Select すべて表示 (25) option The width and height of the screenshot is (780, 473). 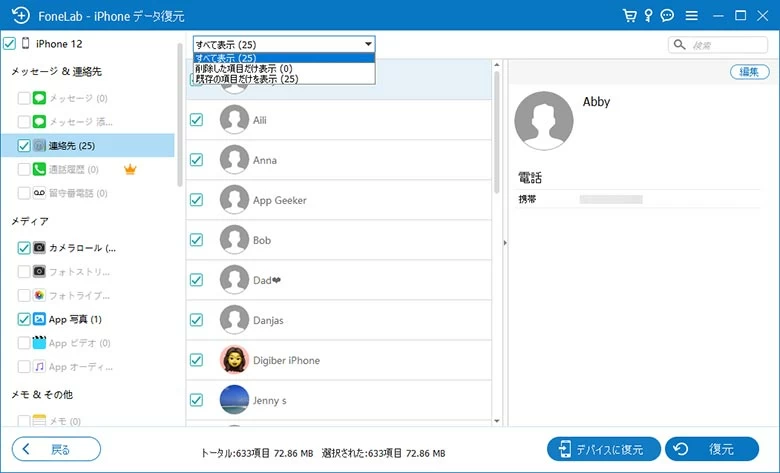tap(284, 58)
